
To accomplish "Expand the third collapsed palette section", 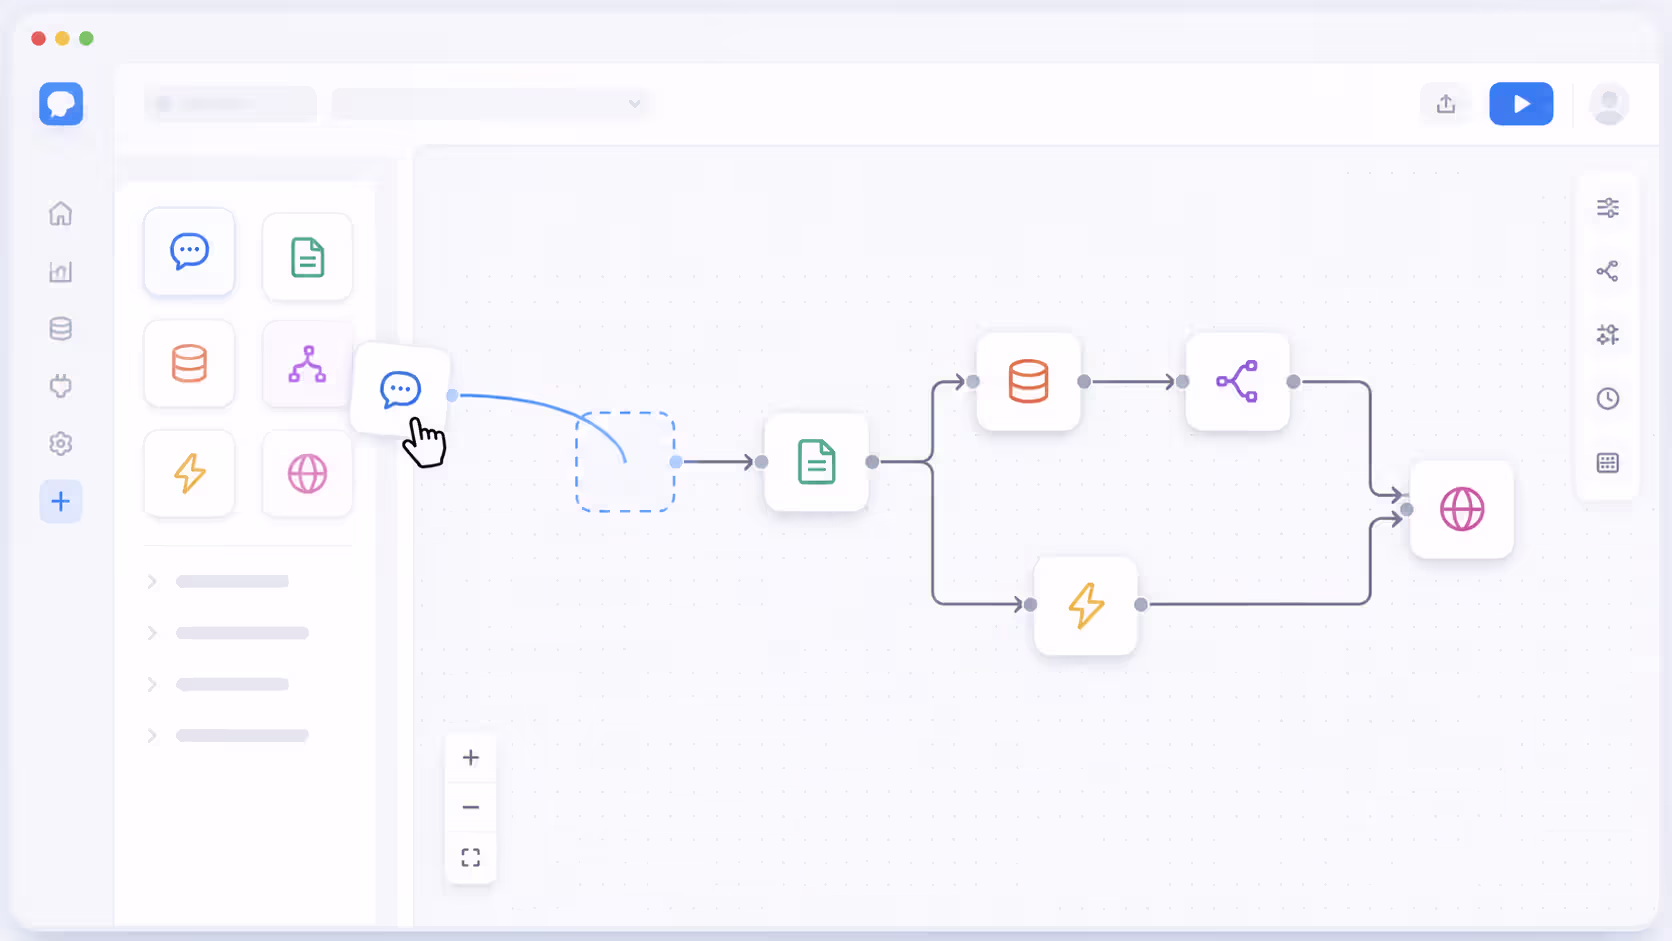I will tap(152, 684).
